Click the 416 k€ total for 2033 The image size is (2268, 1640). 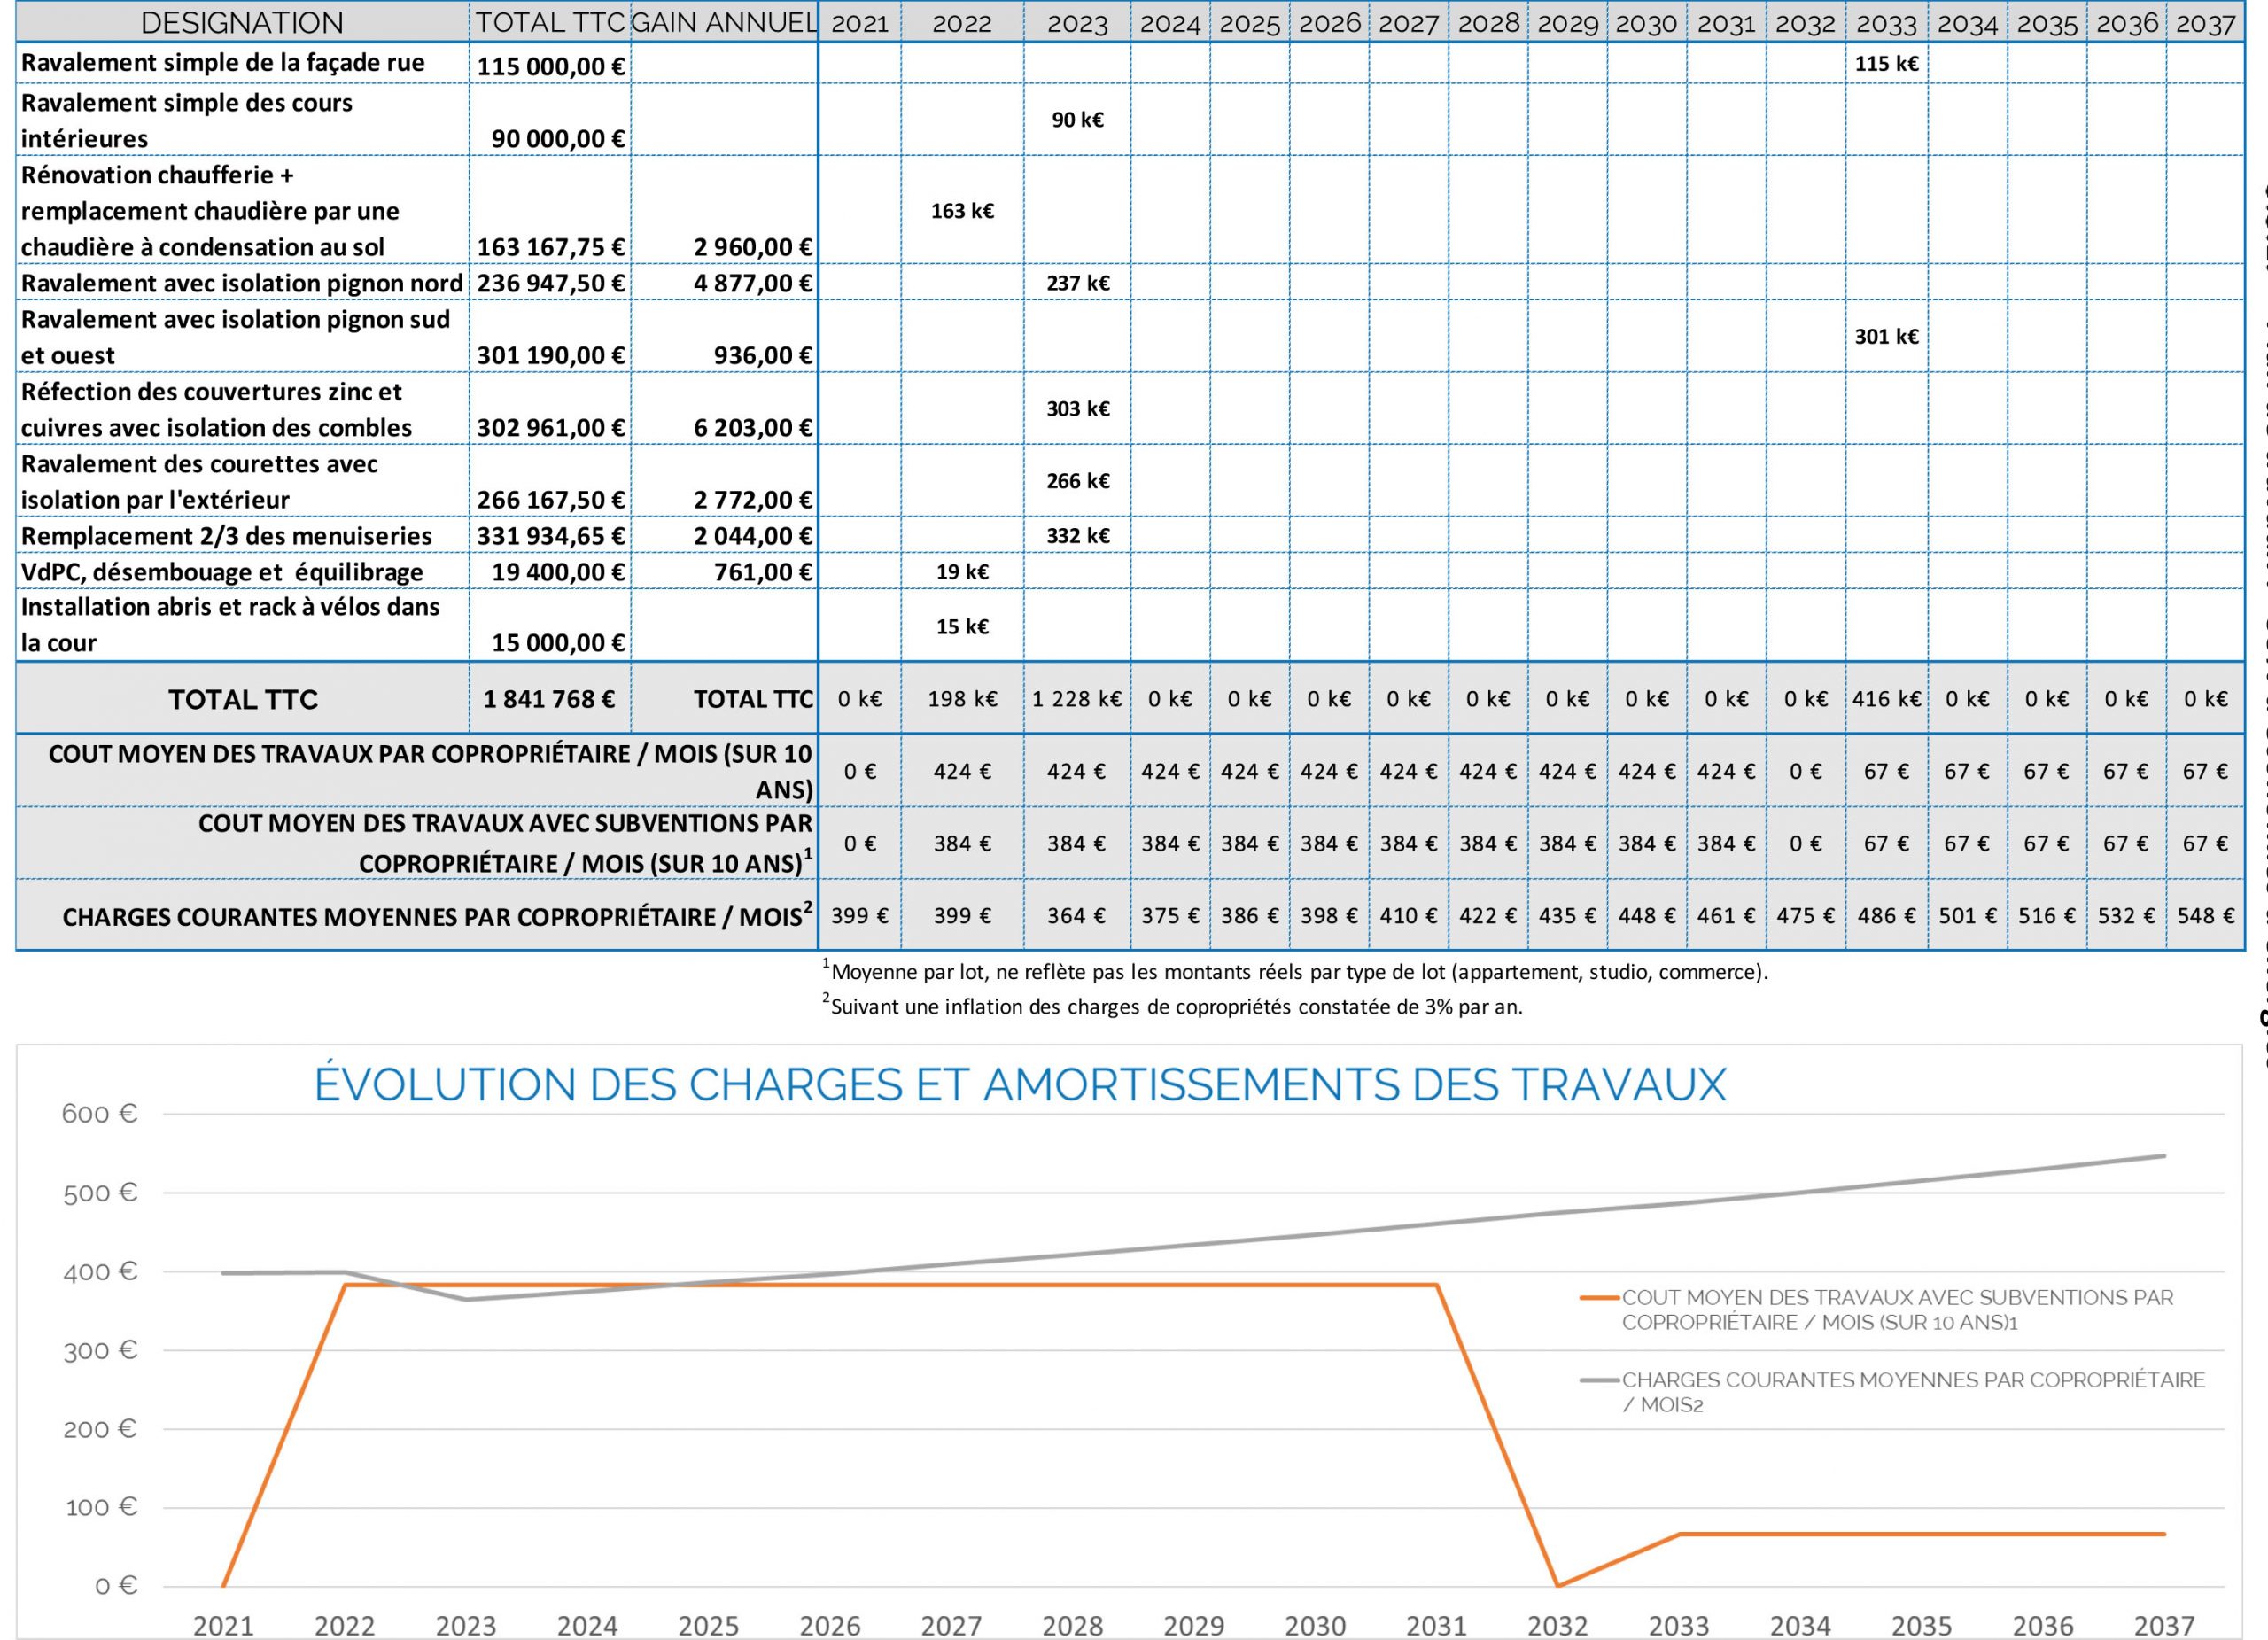[x=1886, y=699]
